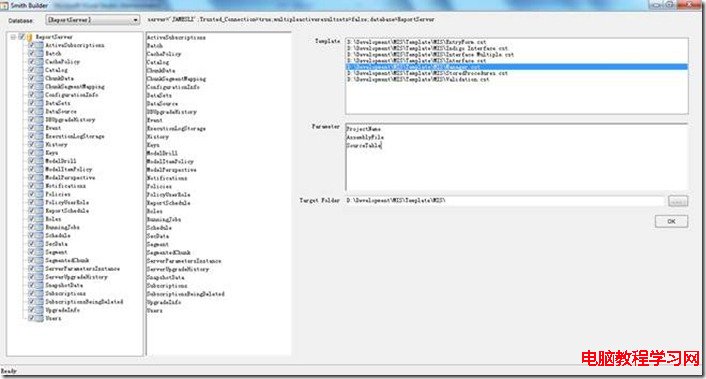706x379 pixels.
Task: Click the table icon next to Notifications
Action: 39,186
